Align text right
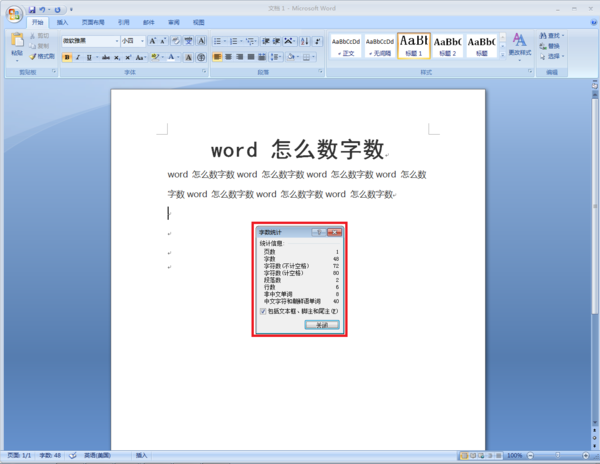The width and height of the screenshot is (600, 464). click(x=240, y=57)
